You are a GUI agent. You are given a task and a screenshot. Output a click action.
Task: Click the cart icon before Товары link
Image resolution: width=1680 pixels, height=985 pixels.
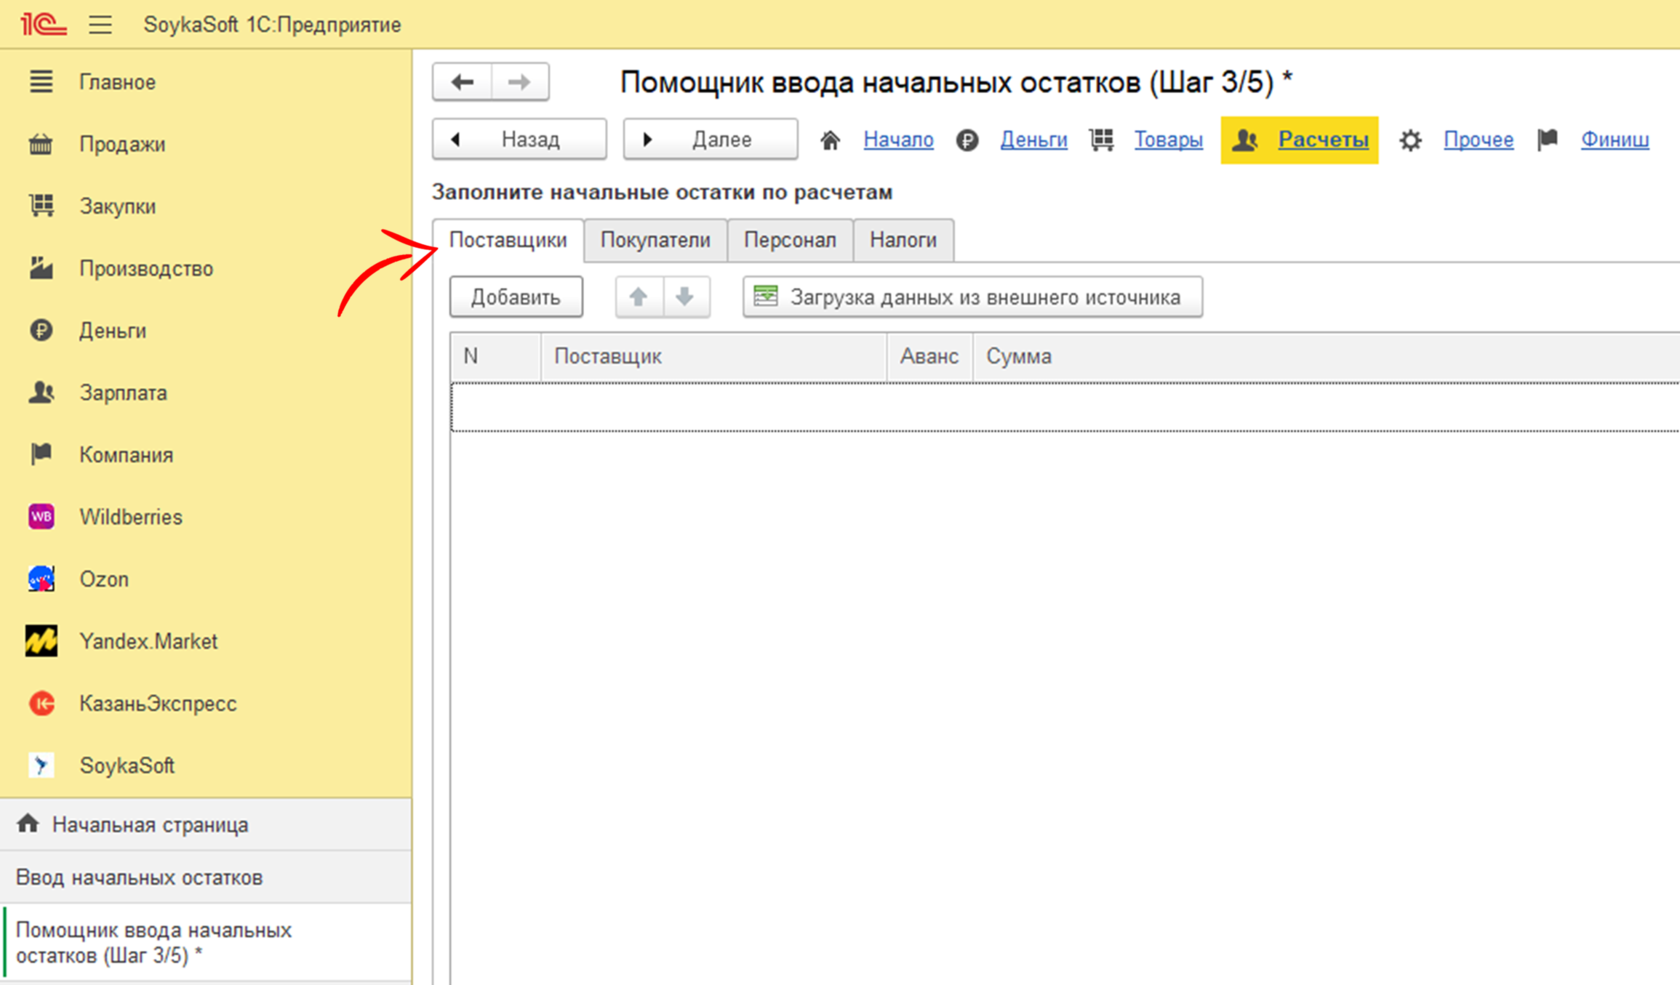[1101, 140]
